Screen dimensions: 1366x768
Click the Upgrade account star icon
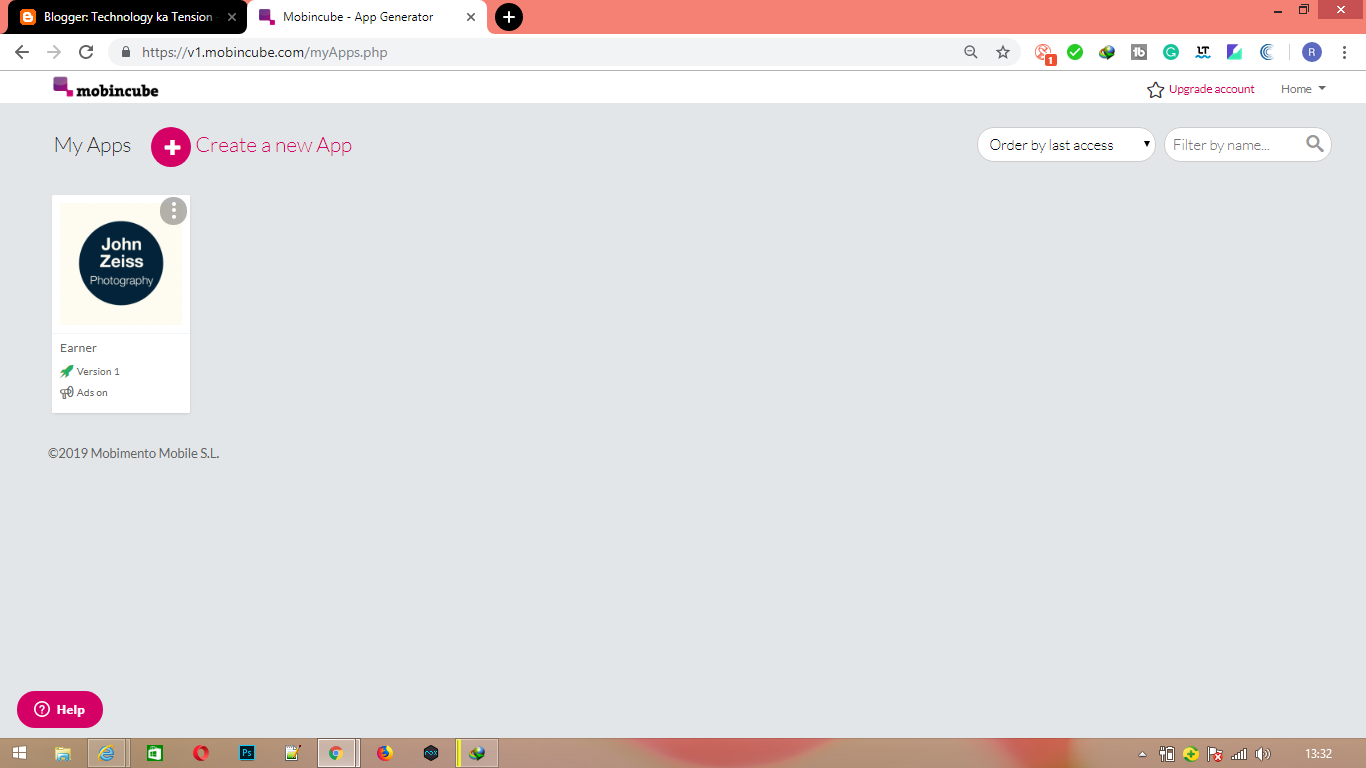pyautogui.click(x=1155, y=90)
